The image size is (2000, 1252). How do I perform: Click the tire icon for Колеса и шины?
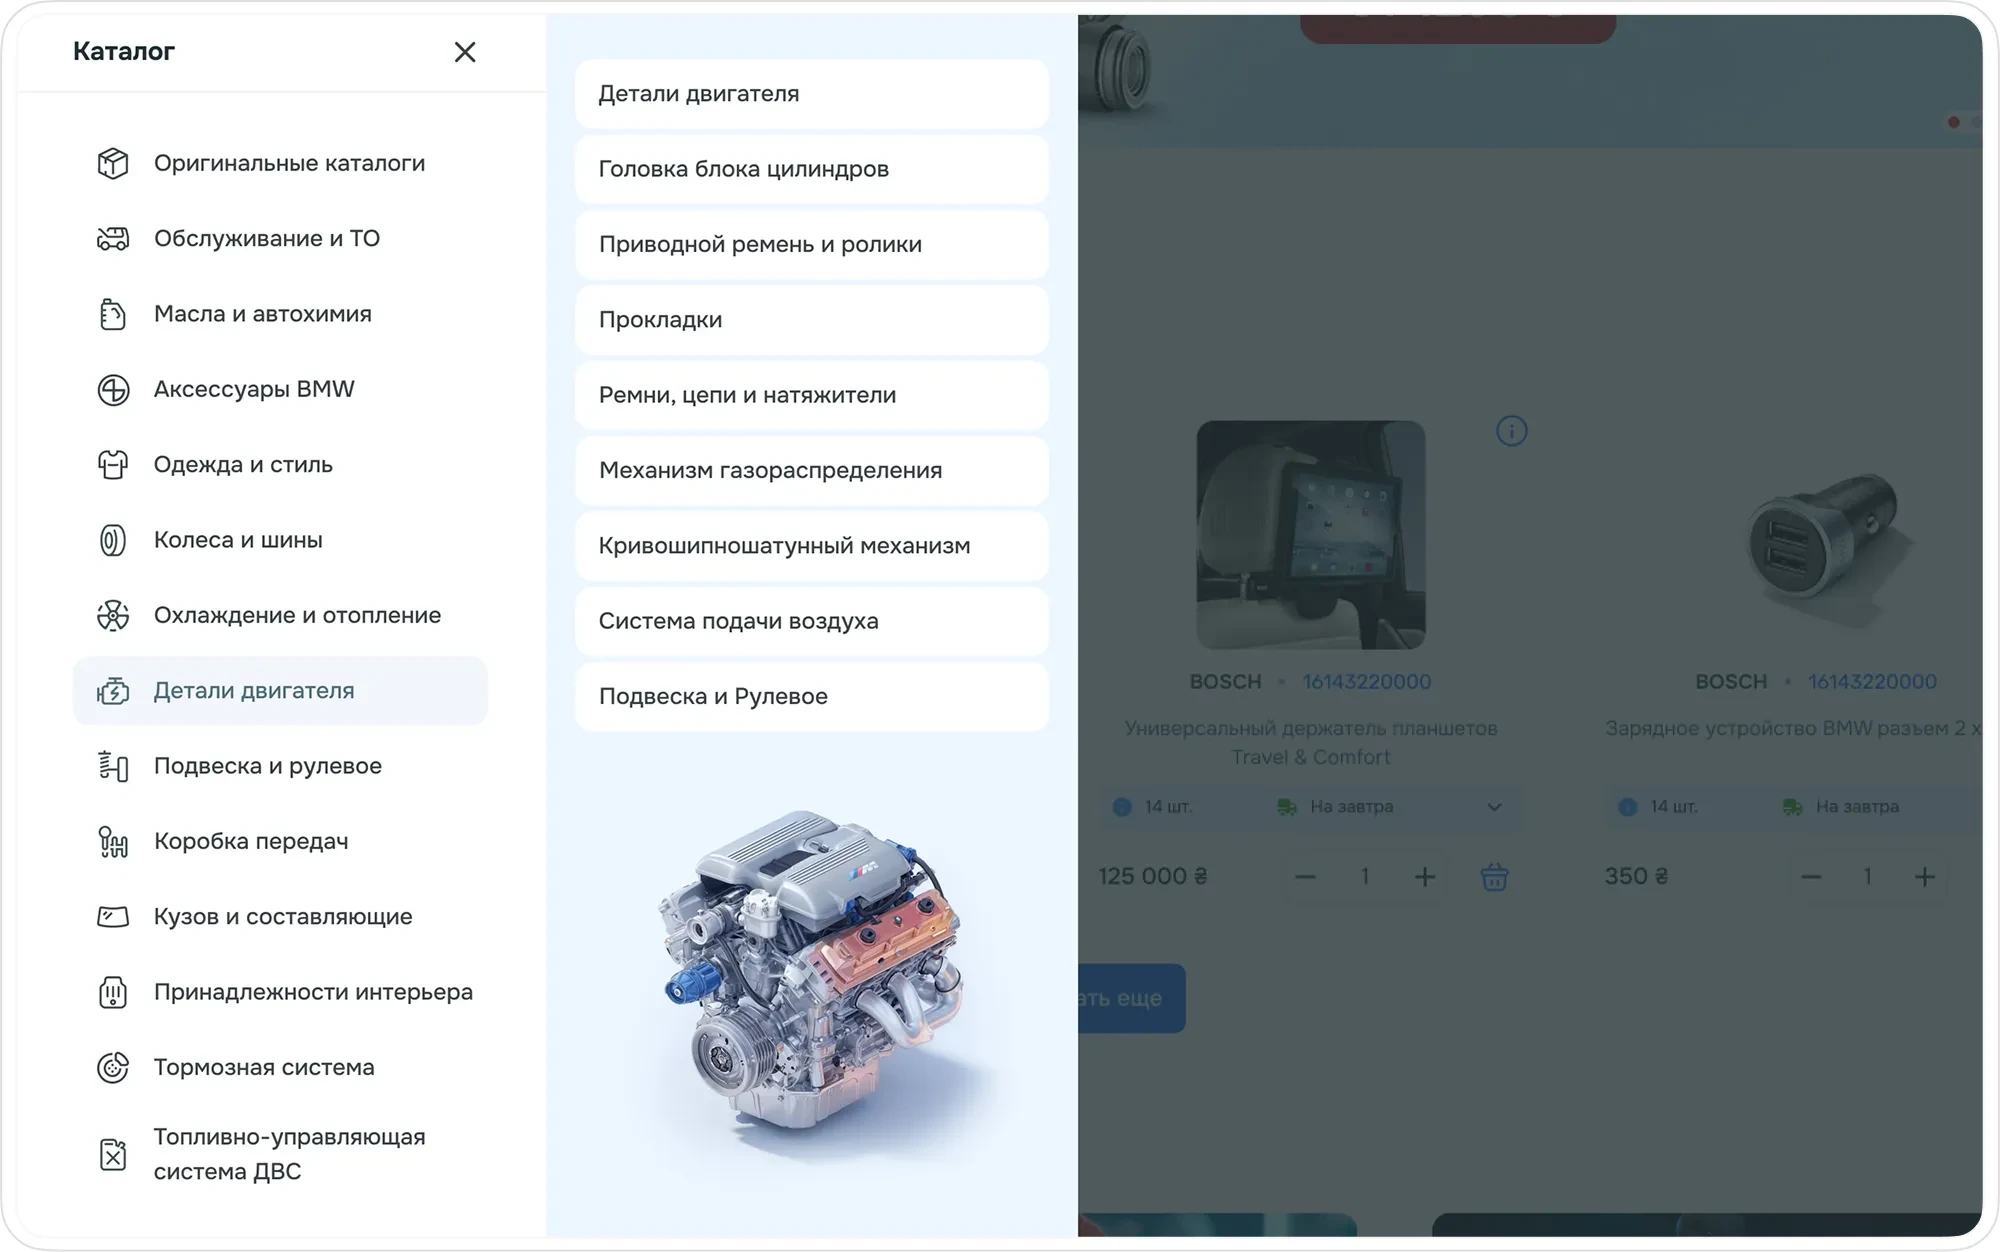113,541
